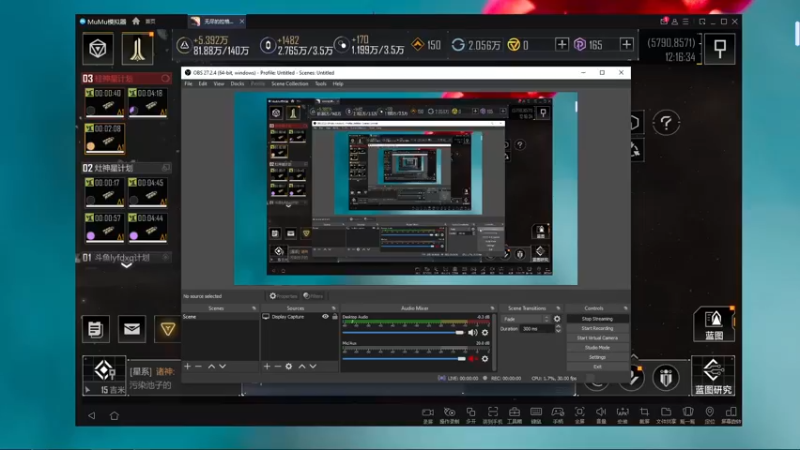Toggle circle on 03 plan header
This screenshot has height=450, width=800.
165,79
